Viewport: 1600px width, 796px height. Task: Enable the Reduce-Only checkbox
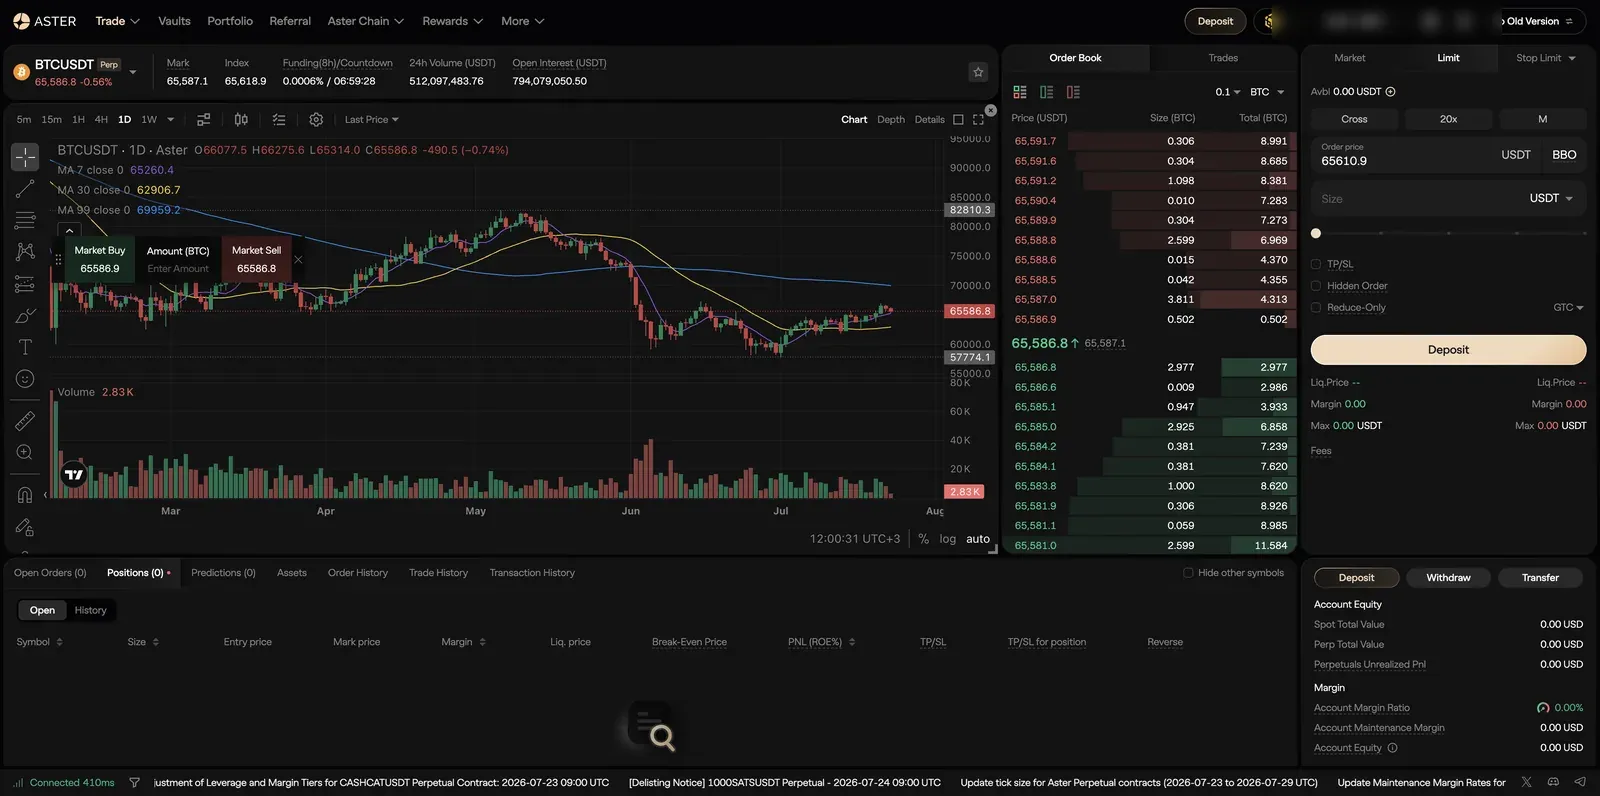[1316, 308]
